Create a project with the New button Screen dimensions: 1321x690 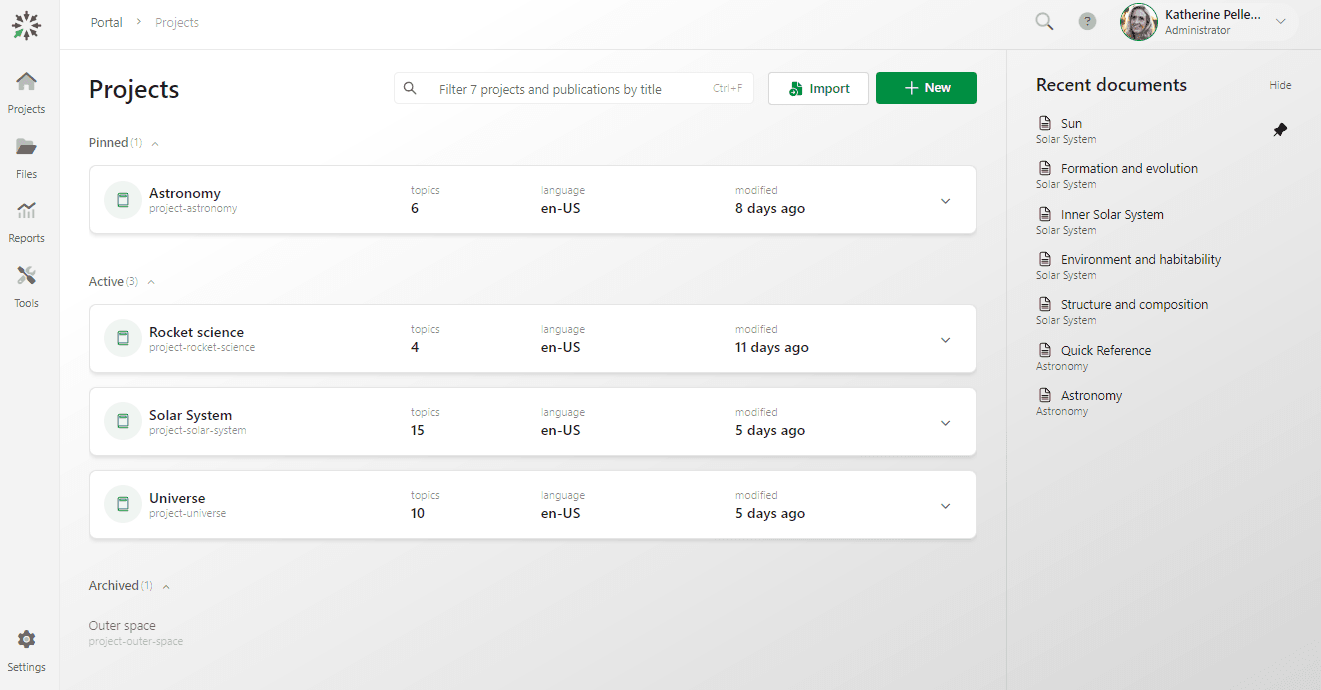[x=926, y=88]
